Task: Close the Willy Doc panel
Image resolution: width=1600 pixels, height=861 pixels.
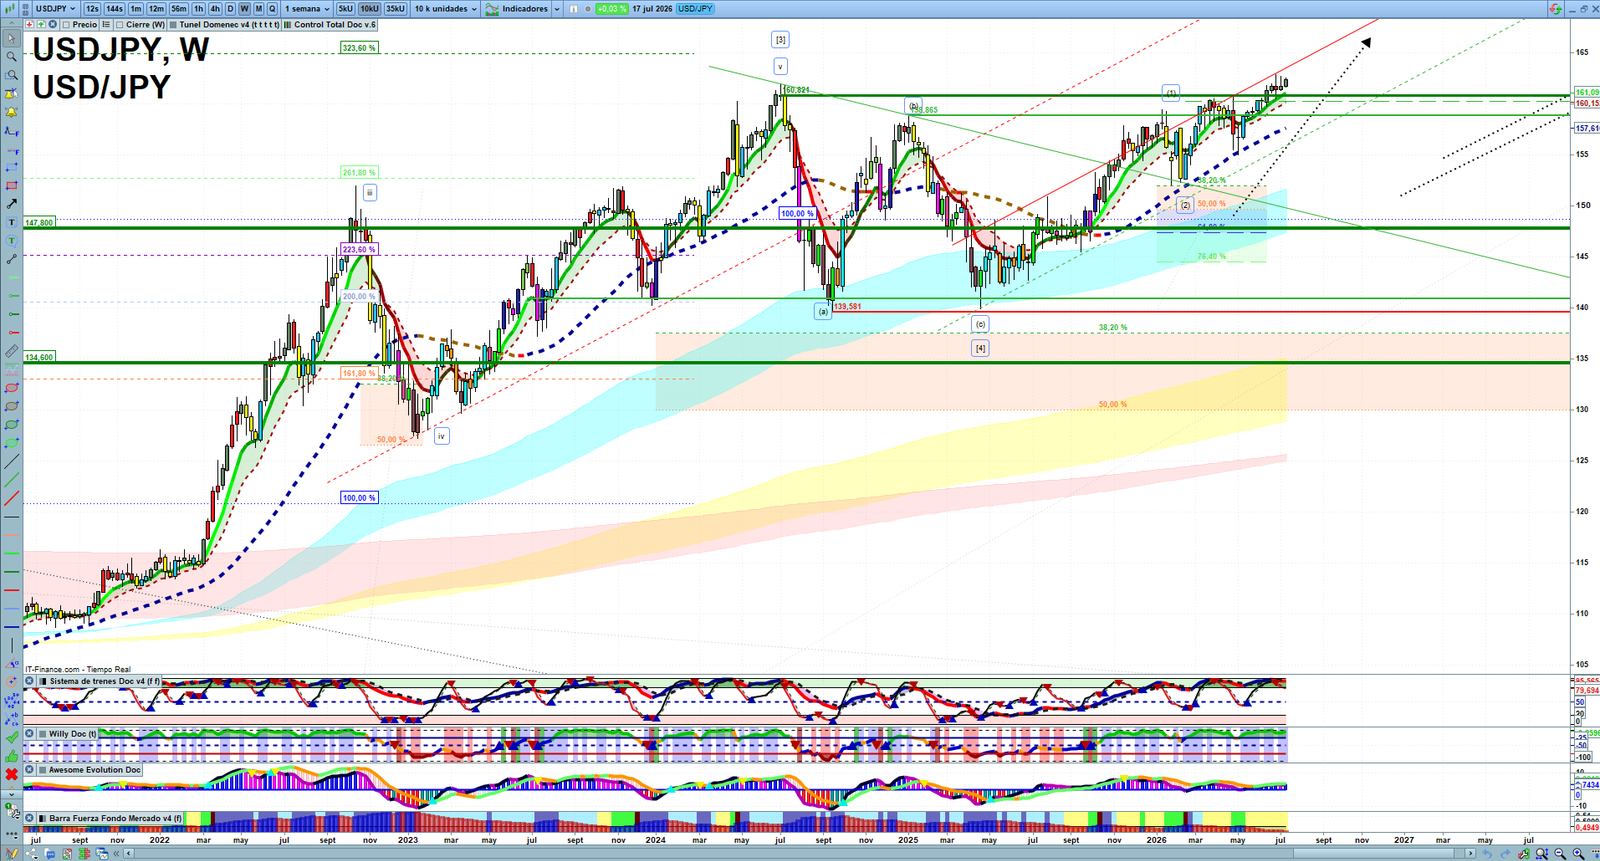Action: pyautogui.click(x=30, y=734)
